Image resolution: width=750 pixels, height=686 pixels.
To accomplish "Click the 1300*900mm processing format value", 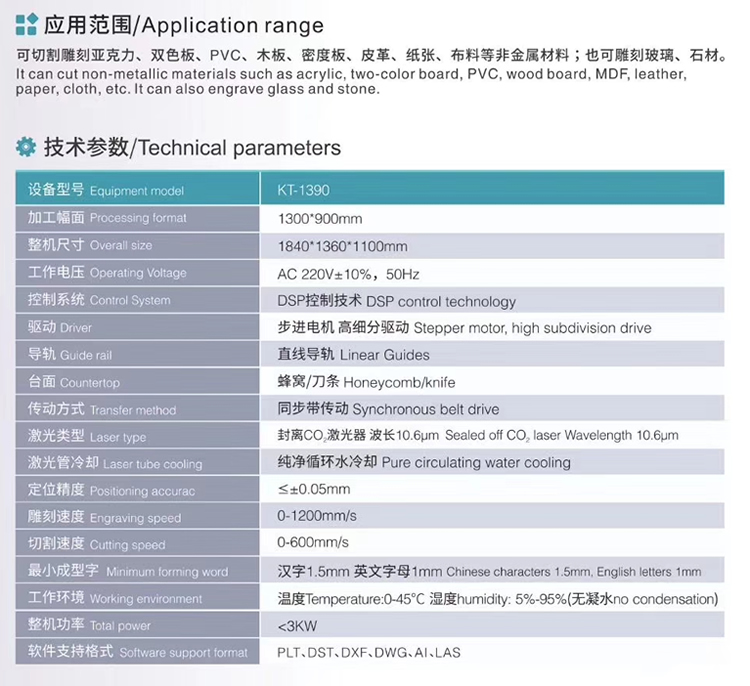I will point(319,218).
